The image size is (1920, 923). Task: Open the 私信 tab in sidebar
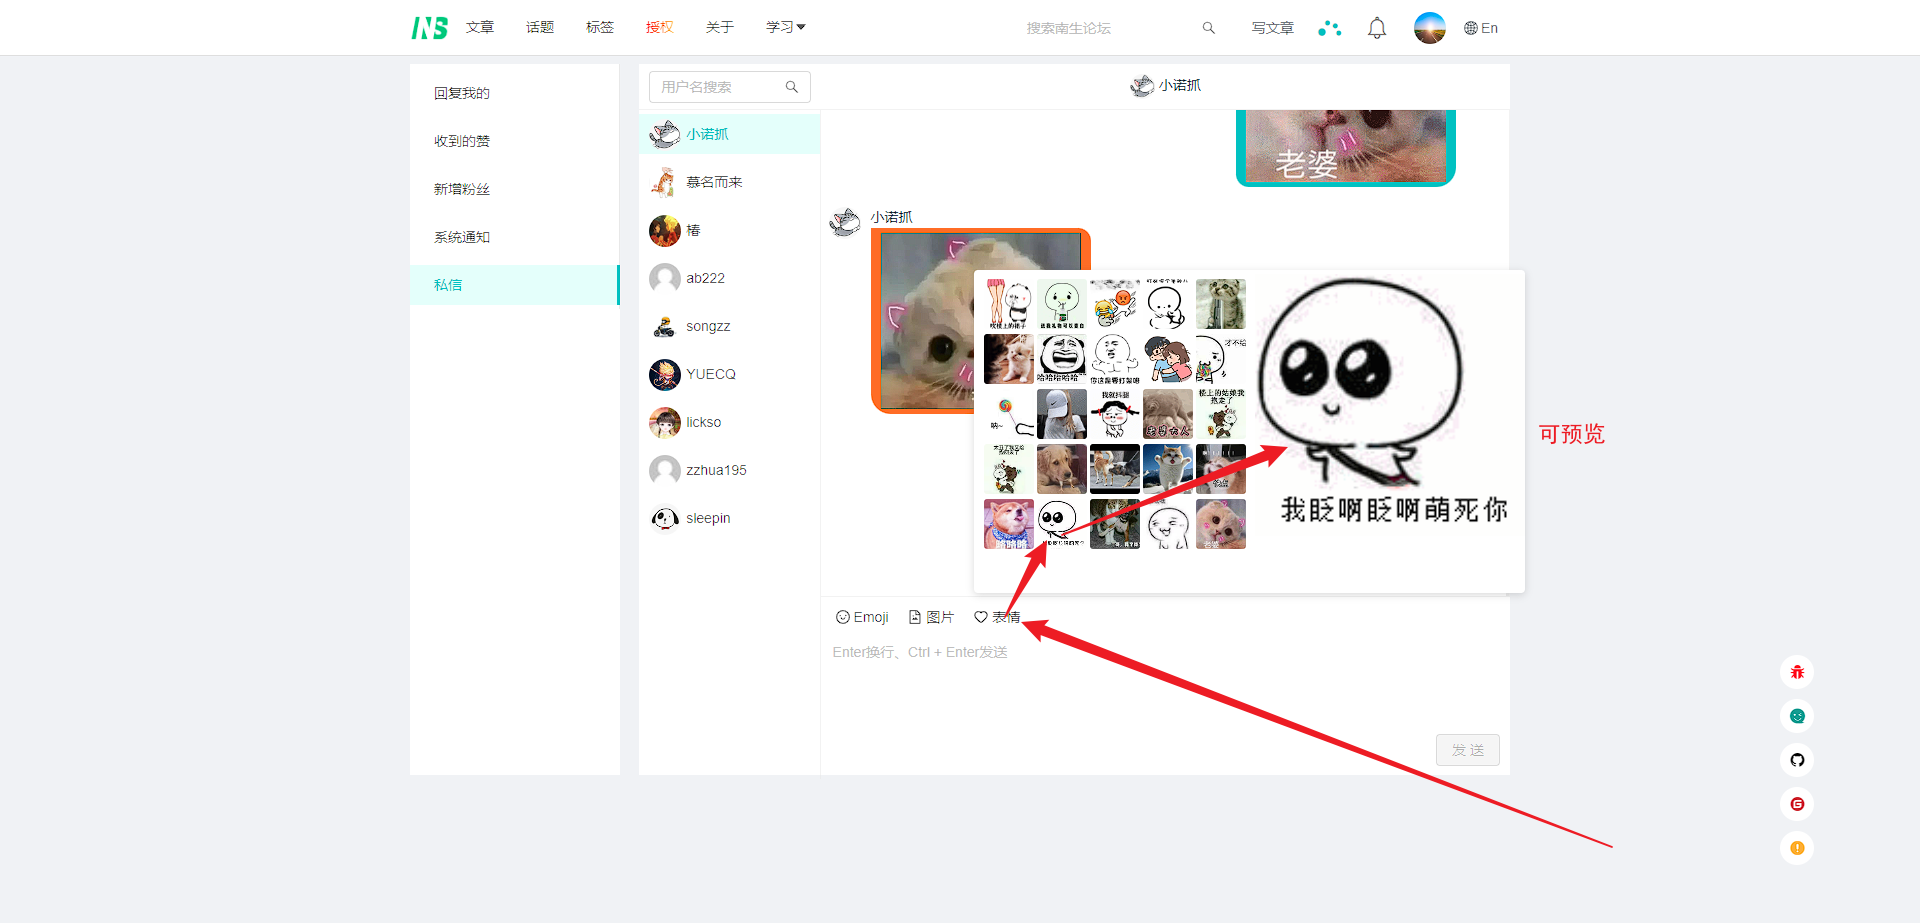[448, 285]
